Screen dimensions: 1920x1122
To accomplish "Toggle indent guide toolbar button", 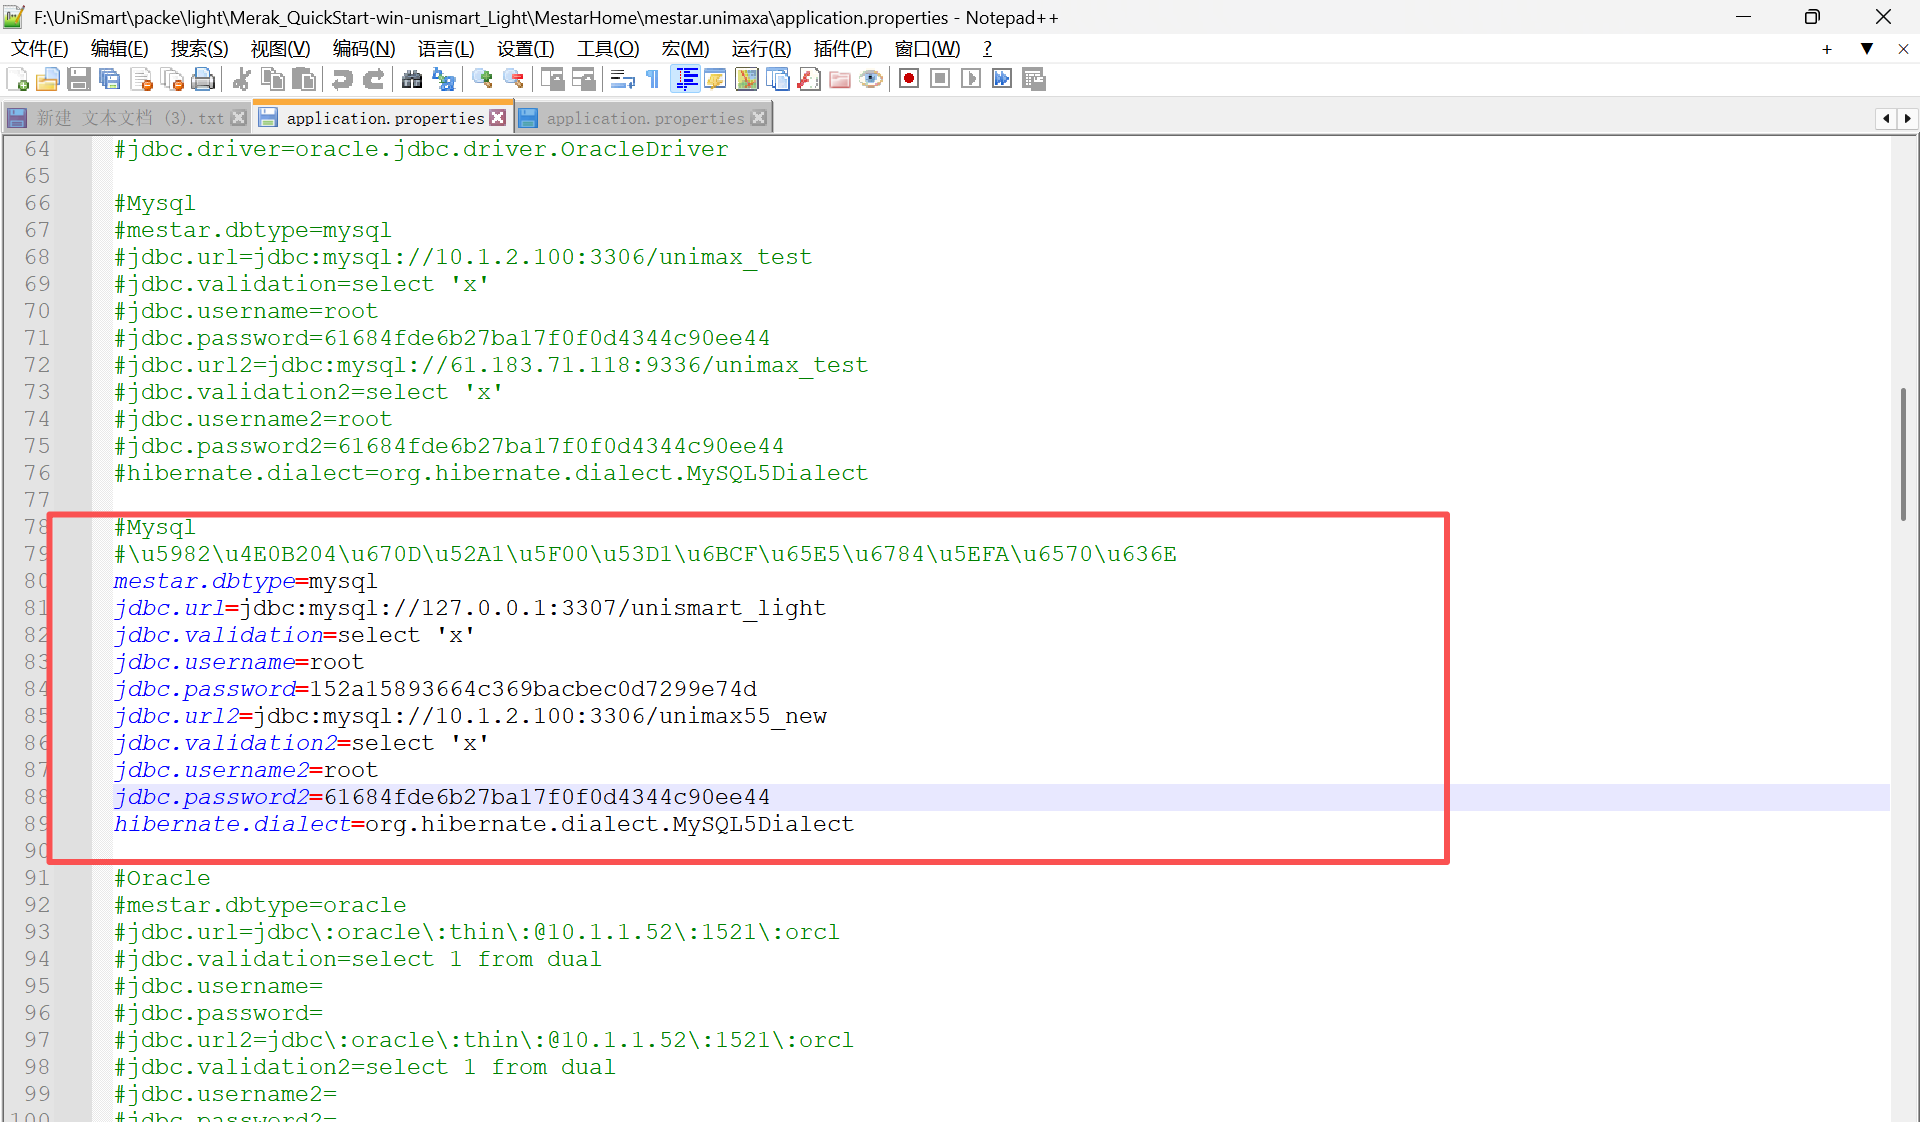I will click(686, 80).
